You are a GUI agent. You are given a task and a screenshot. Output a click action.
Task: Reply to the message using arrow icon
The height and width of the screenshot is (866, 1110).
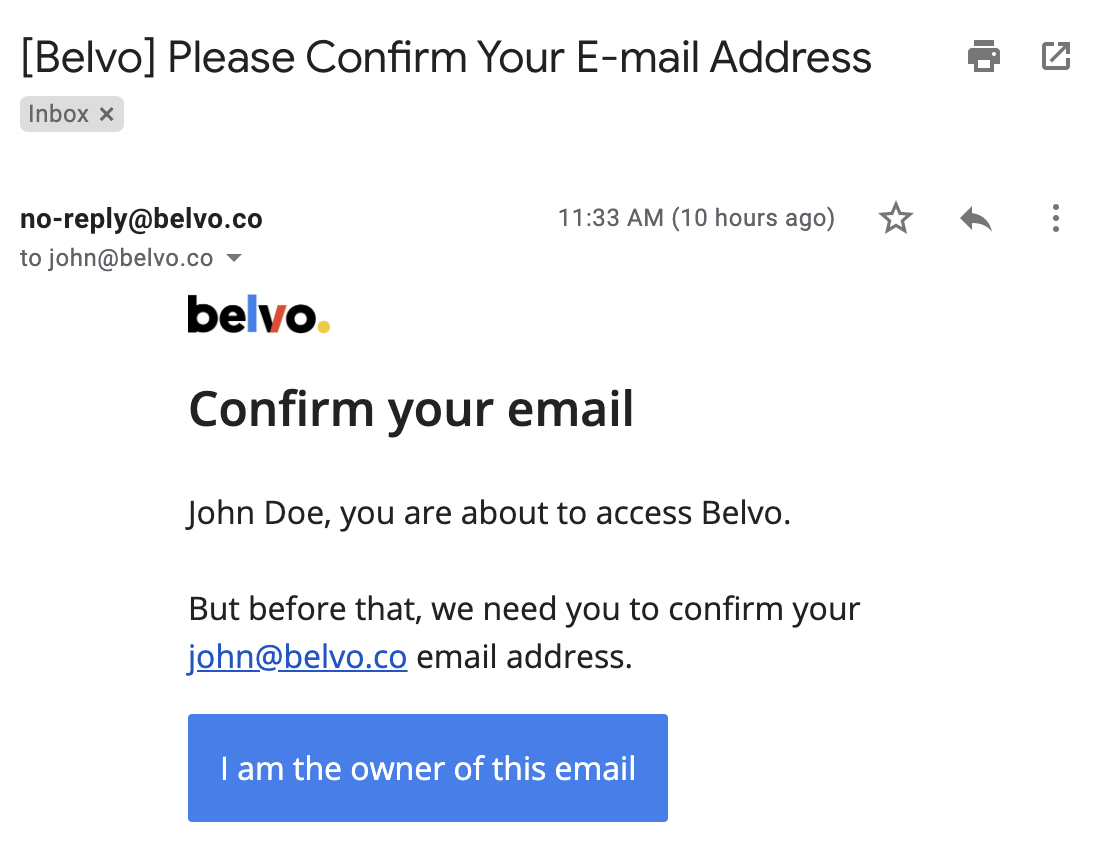(x=975, y=219)
